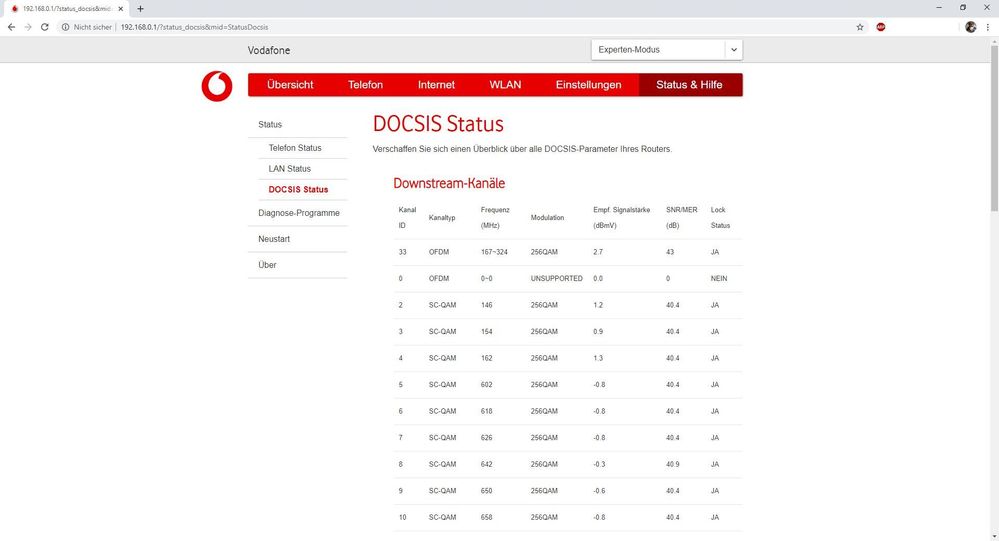Click frequency '658' cell
Screen dimensions: 999x541
(487, 517)
